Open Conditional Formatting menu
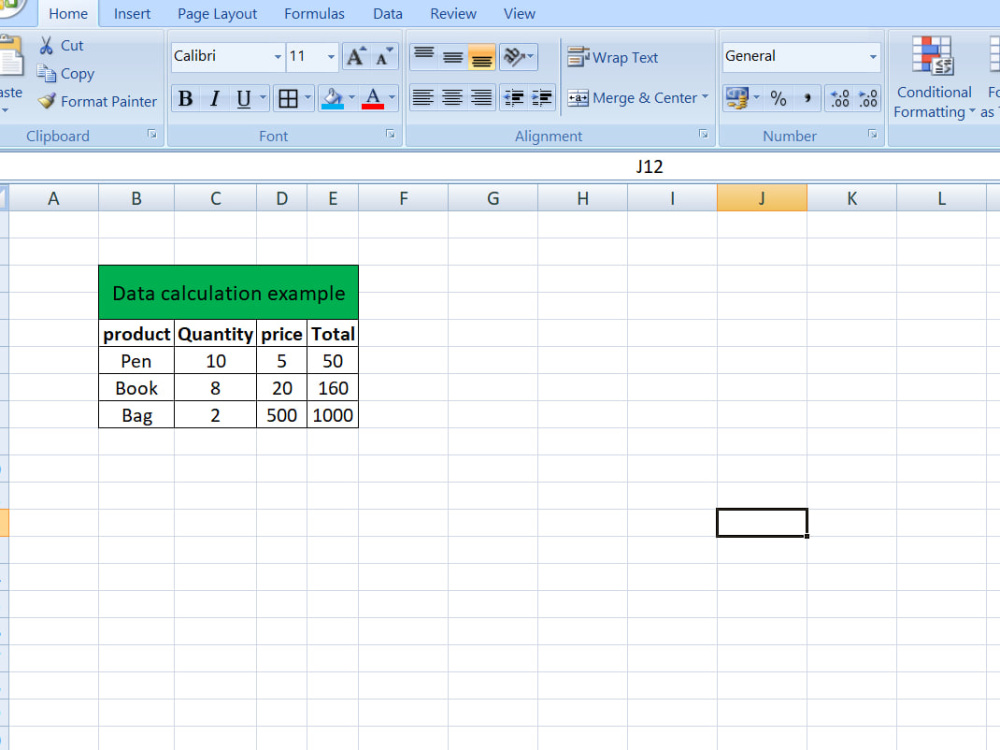This screenshot has width=1000, height=750. 934,78
